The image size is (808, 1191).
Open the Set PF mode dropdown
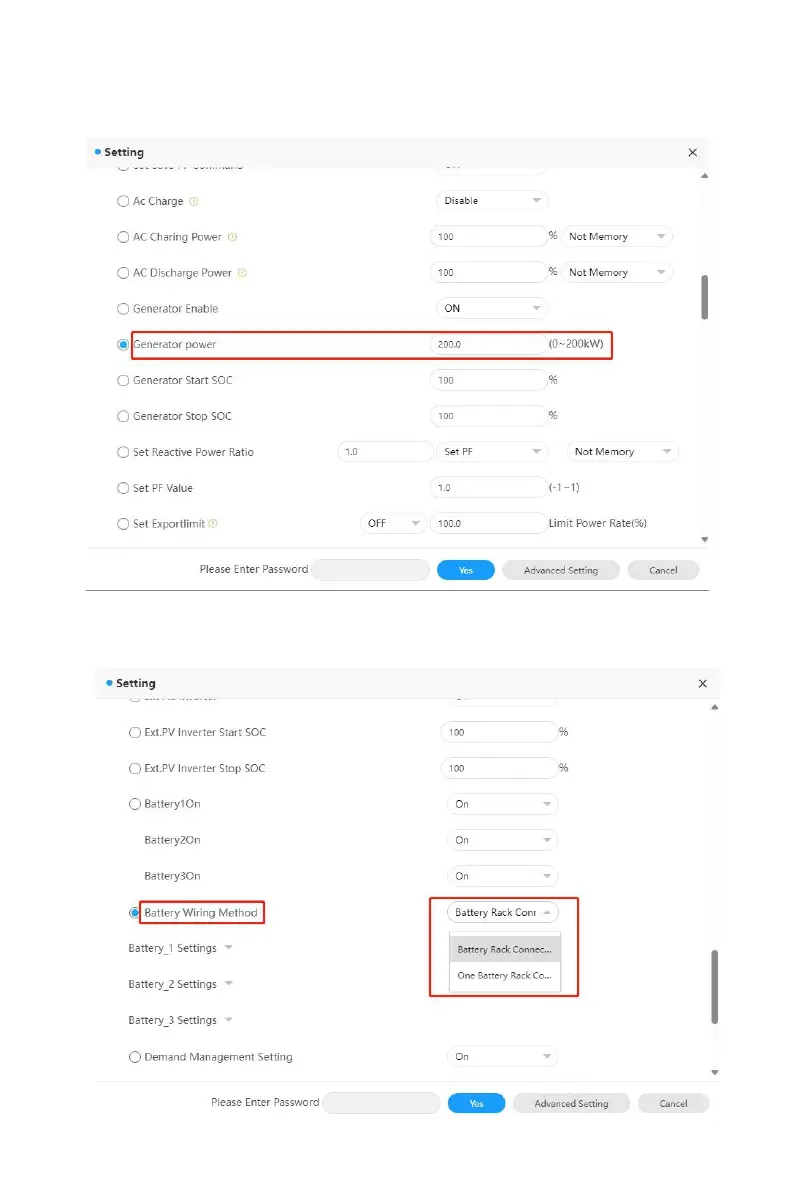492,452
